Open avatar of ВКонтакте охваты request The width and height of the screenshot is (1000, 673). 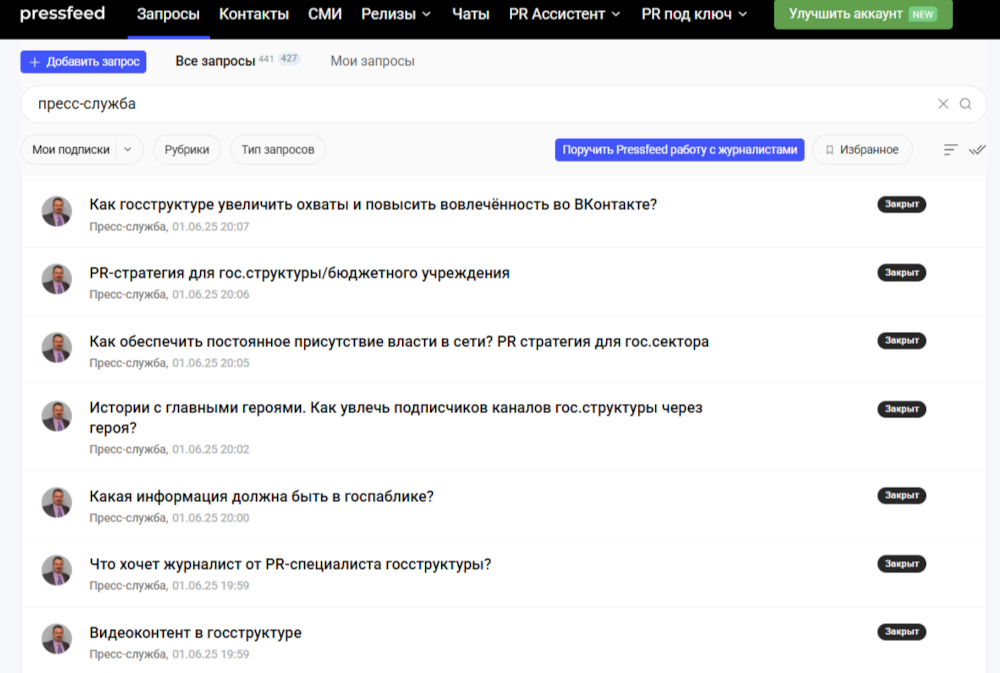coord(57,211)
